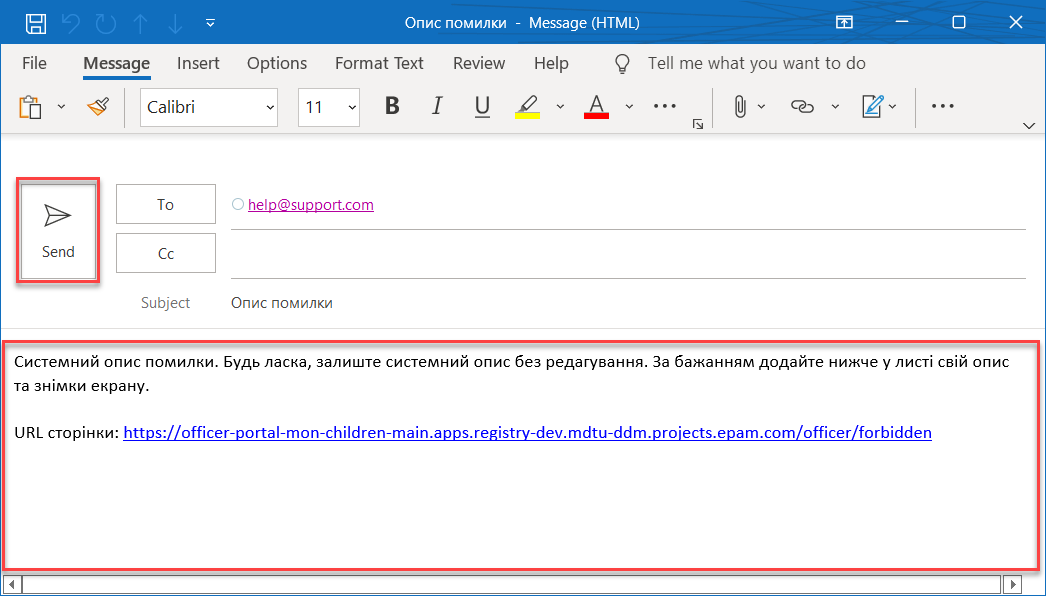Click the Save icon in title bar

click(x=35, y=23)
